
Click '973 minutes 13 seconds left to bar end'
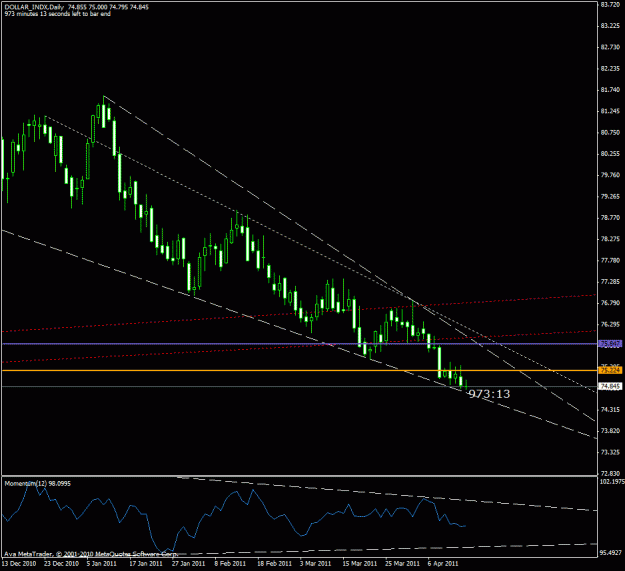coord(57,14)
